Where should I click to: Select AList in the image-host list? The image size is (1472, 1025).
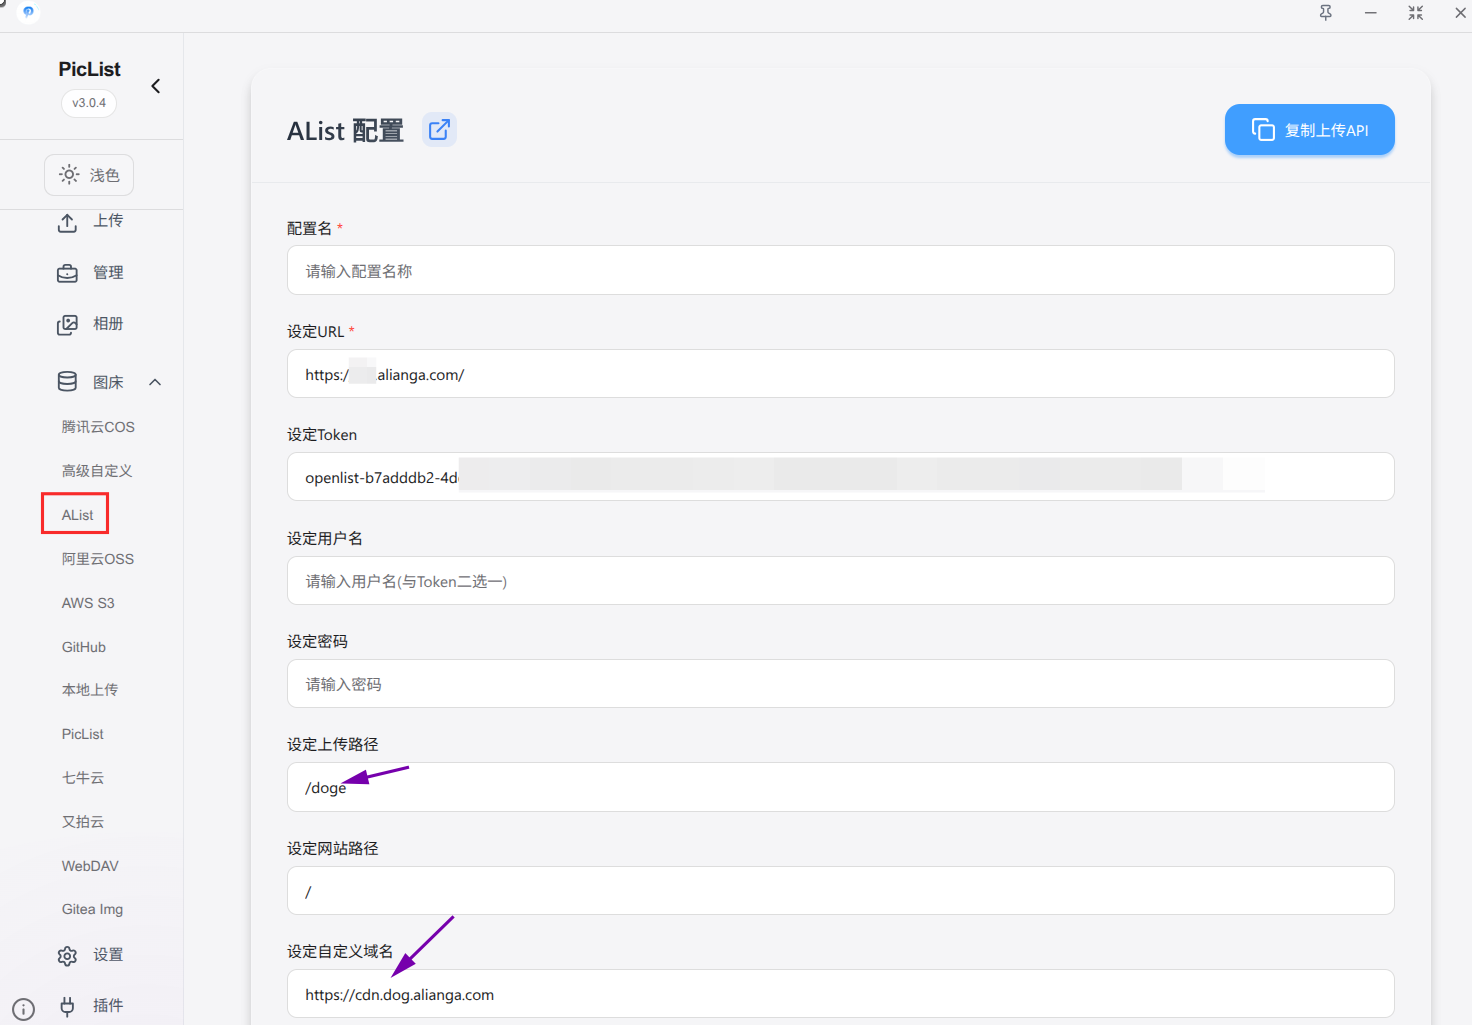(x=77, y=515)
